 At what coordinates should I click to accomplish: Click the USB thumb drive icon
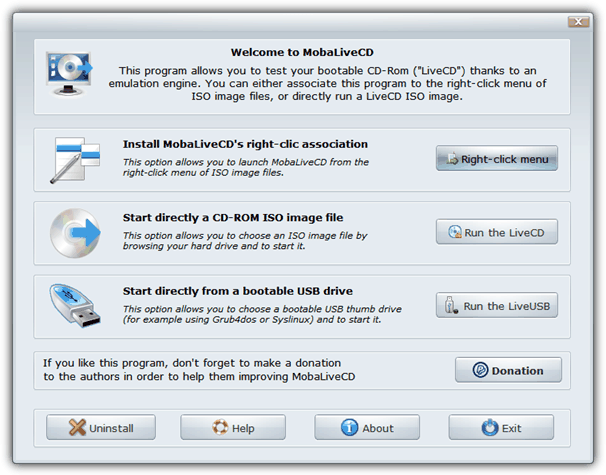pos(75,306)
